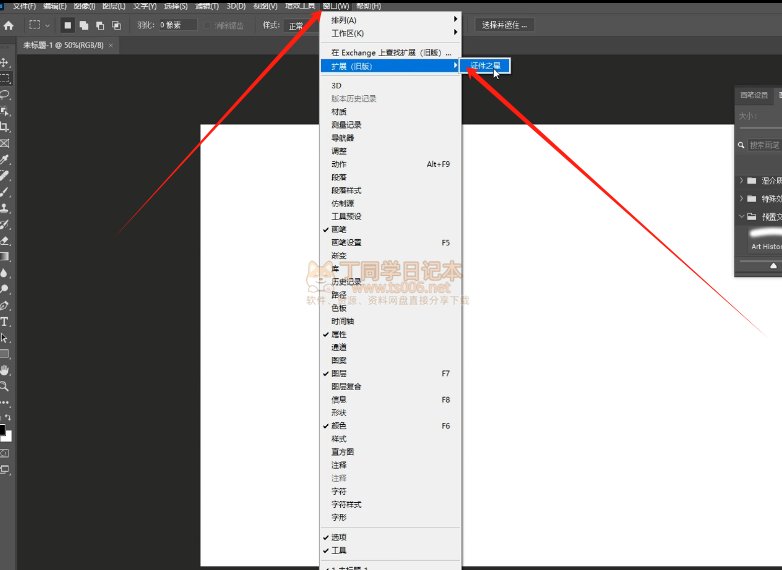Open the 文件(F) menu
Screen dimensions: 782x570
coord(24,6)
